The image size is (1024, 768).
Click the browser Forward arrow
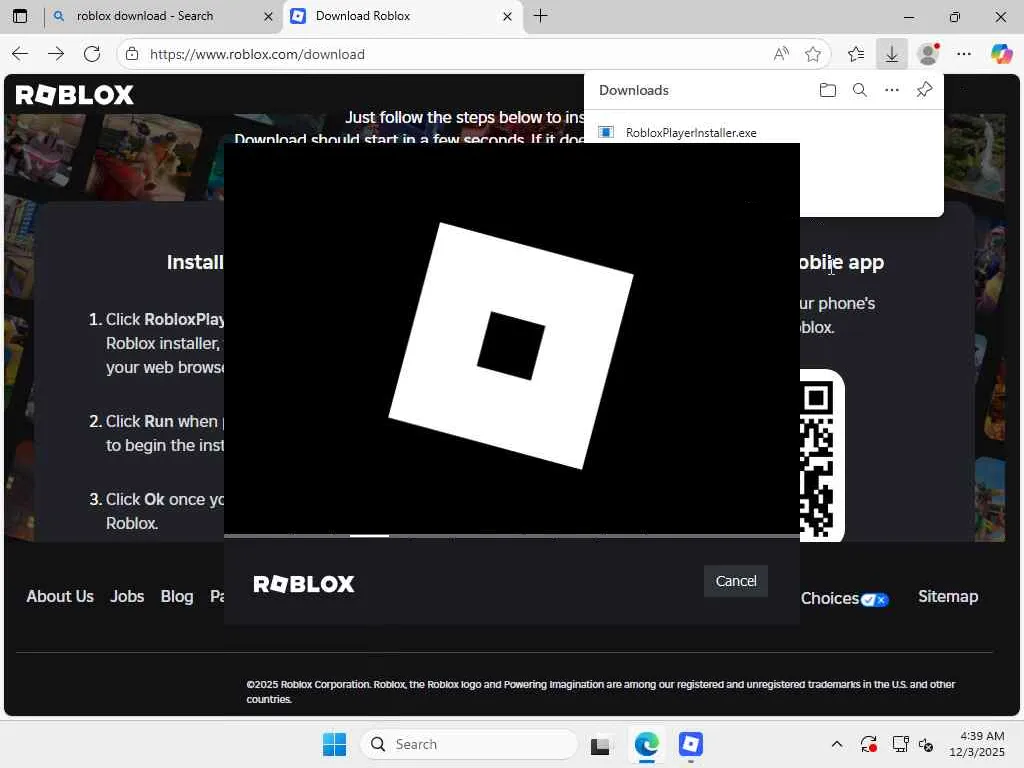[56, 54]
